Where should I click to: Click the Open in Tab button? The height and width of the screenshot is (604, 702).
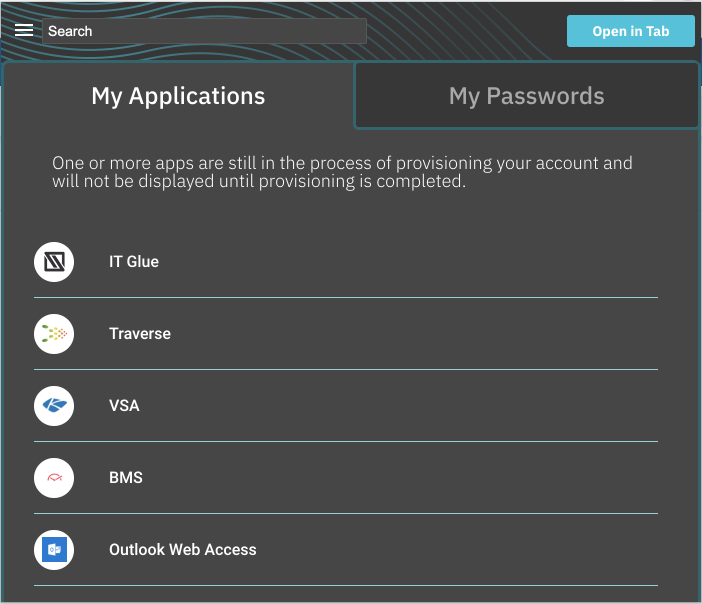tap(630, 31)
